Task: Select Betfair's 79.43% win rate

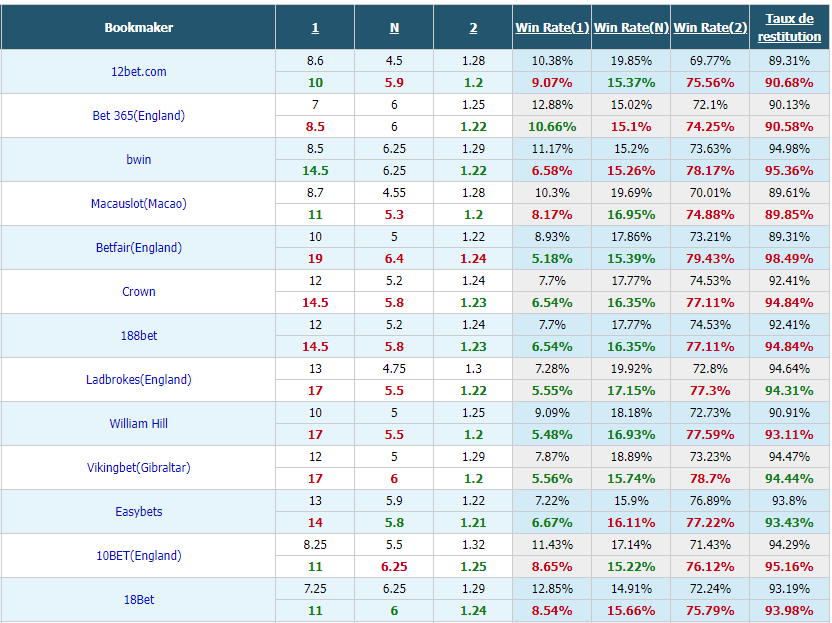Action: tap(710, 259)
